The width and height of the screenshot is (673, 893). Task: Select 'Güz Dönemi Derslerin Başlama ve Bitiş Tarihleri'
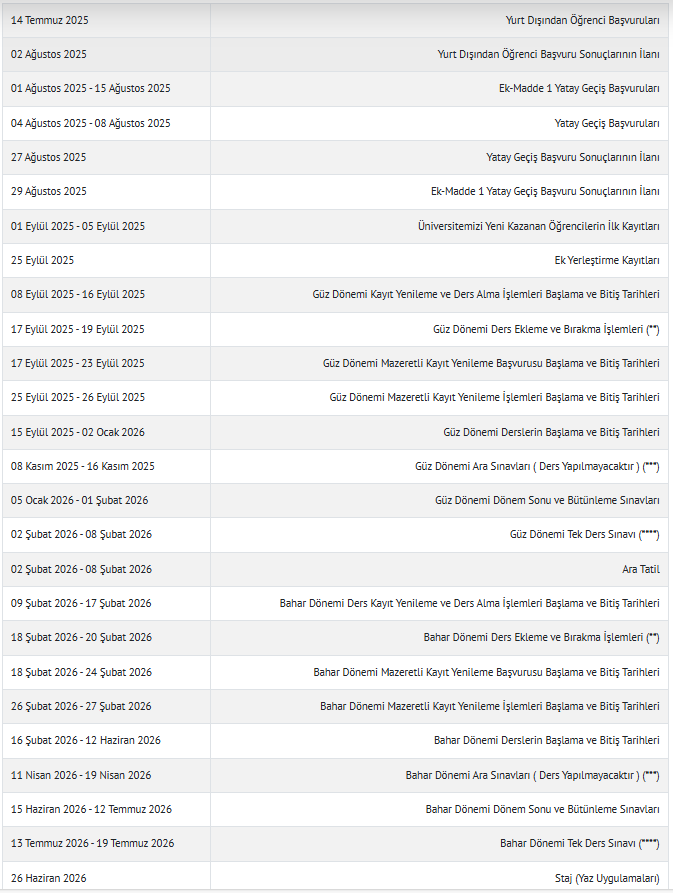point(551,432)
